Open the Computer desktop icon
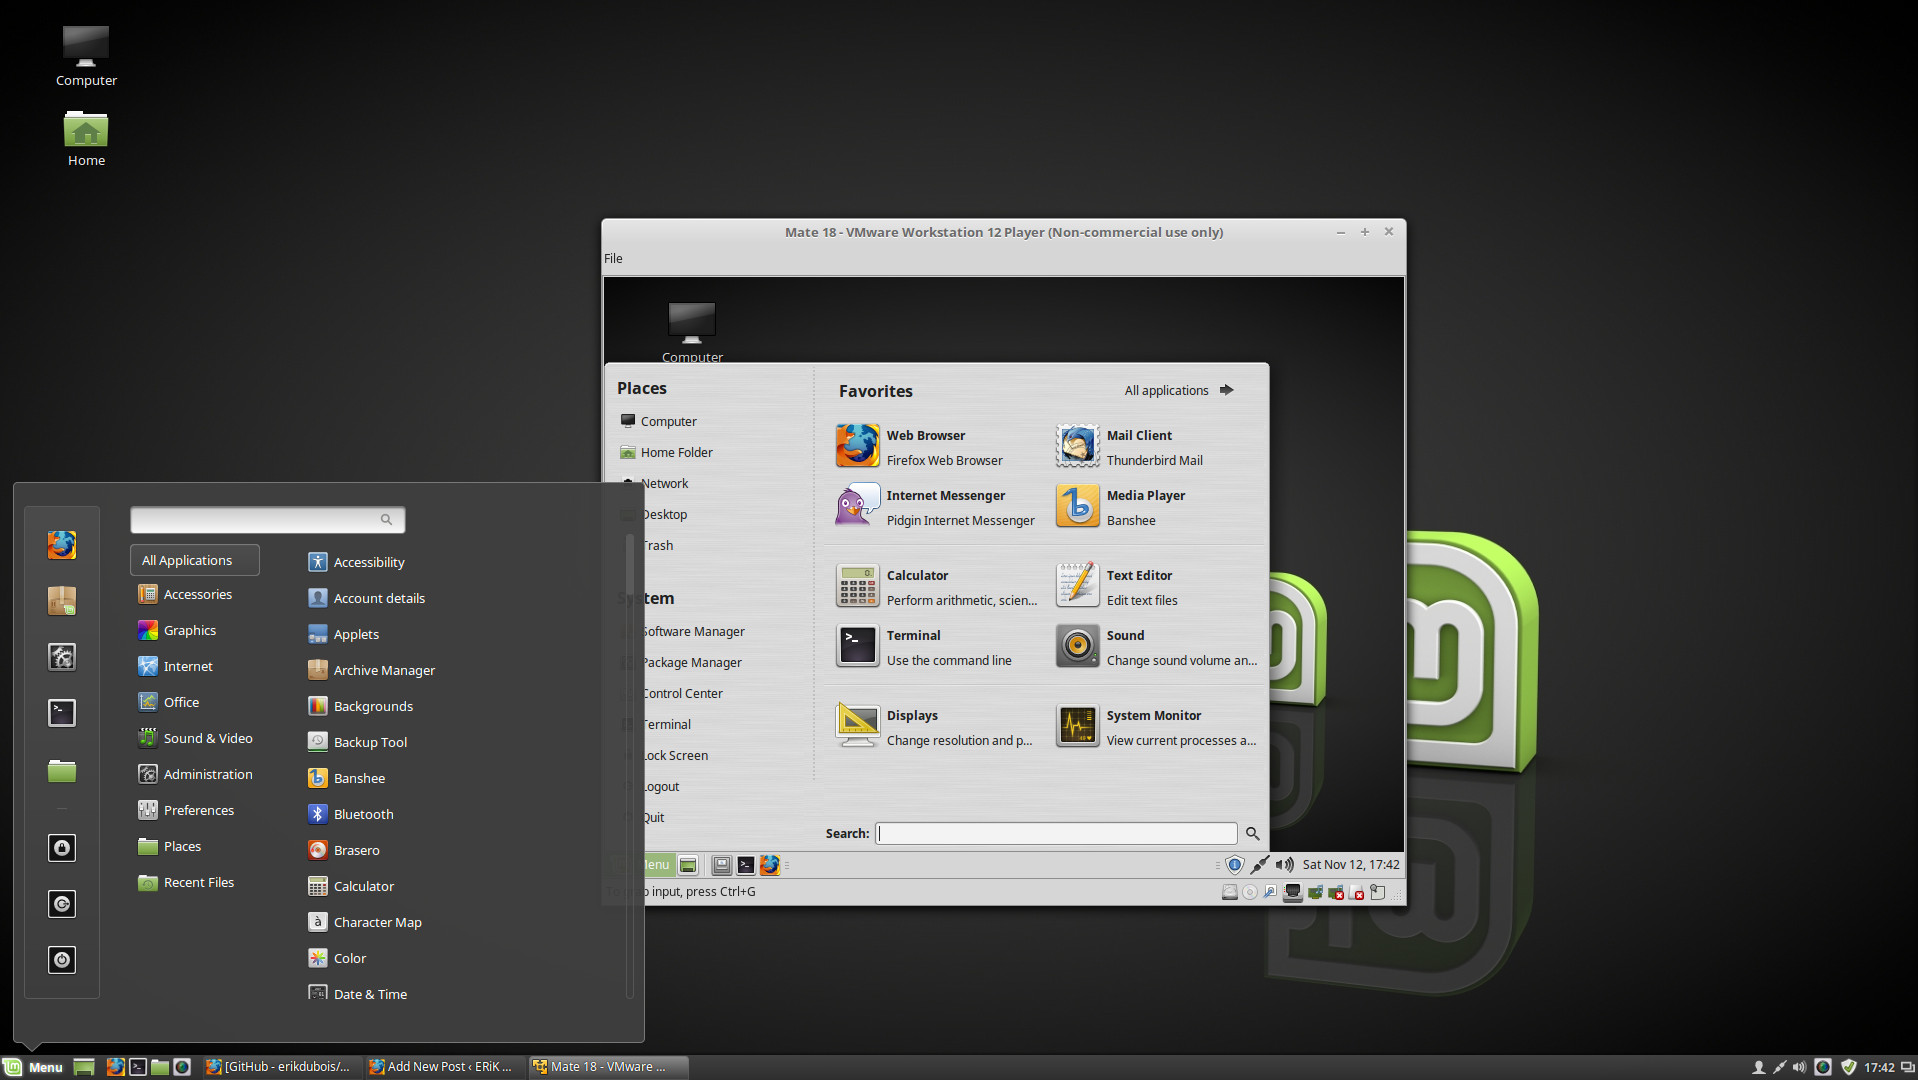The height and width of the screenshot is (1080, 1918). click(x=86, y=57)
